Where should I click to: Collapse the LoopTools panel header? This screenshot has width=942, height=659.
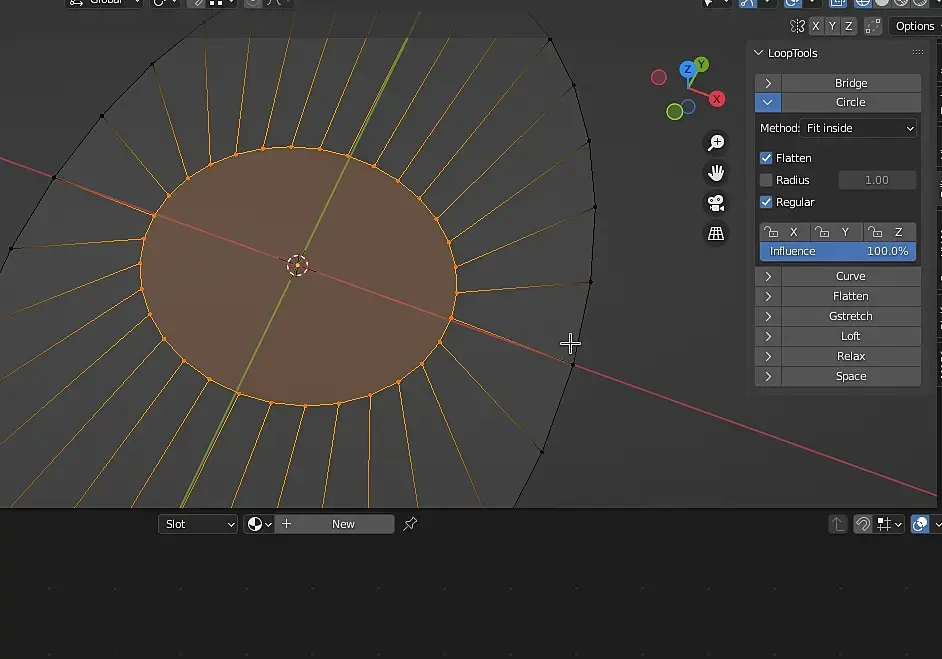[x=793, y=53]
